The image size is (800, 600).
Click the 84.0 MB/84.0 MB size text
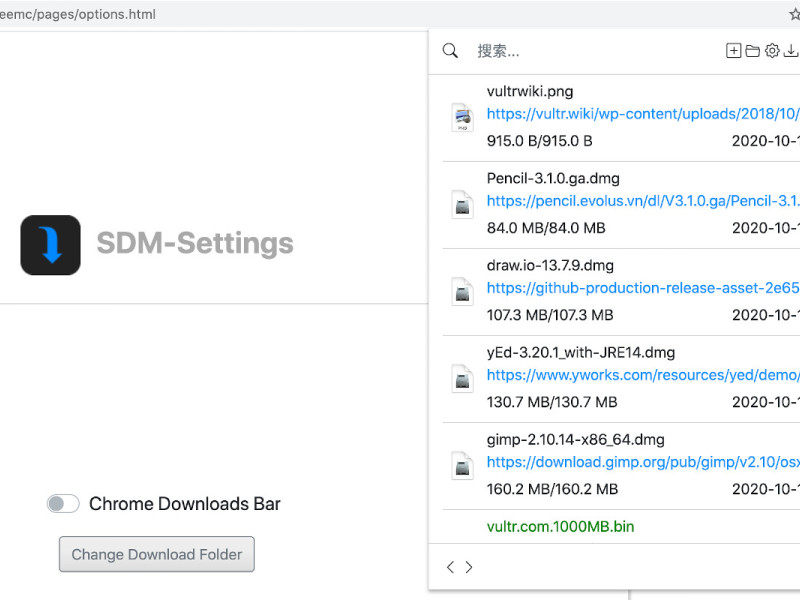[546, 228]
